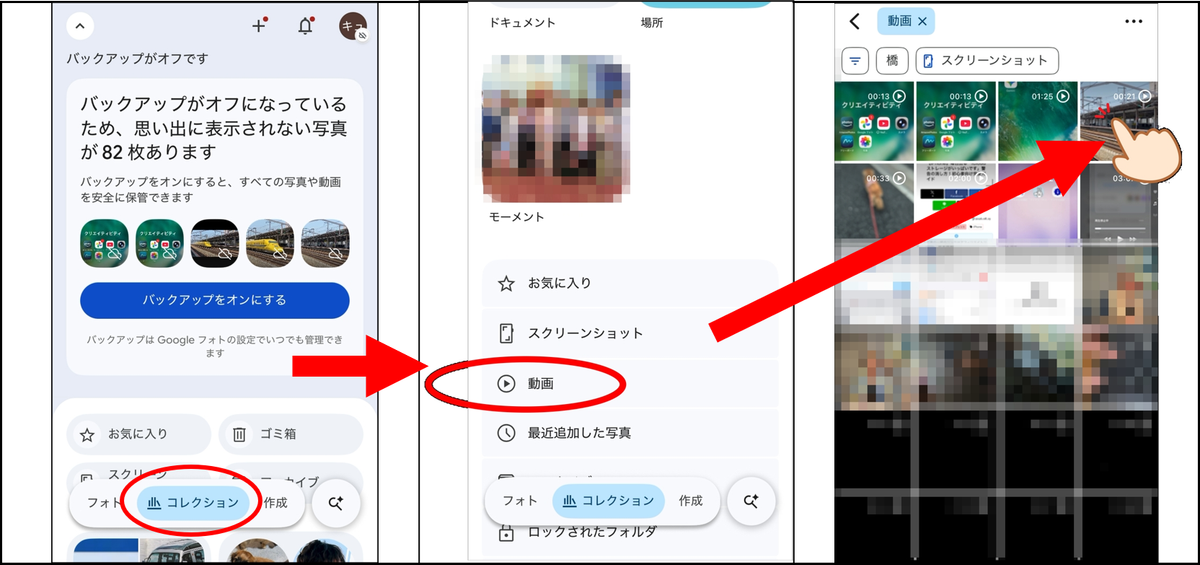1200x565 pixels.
Task: Tap the plus icon in the left screen
Action: click(259, 27)
